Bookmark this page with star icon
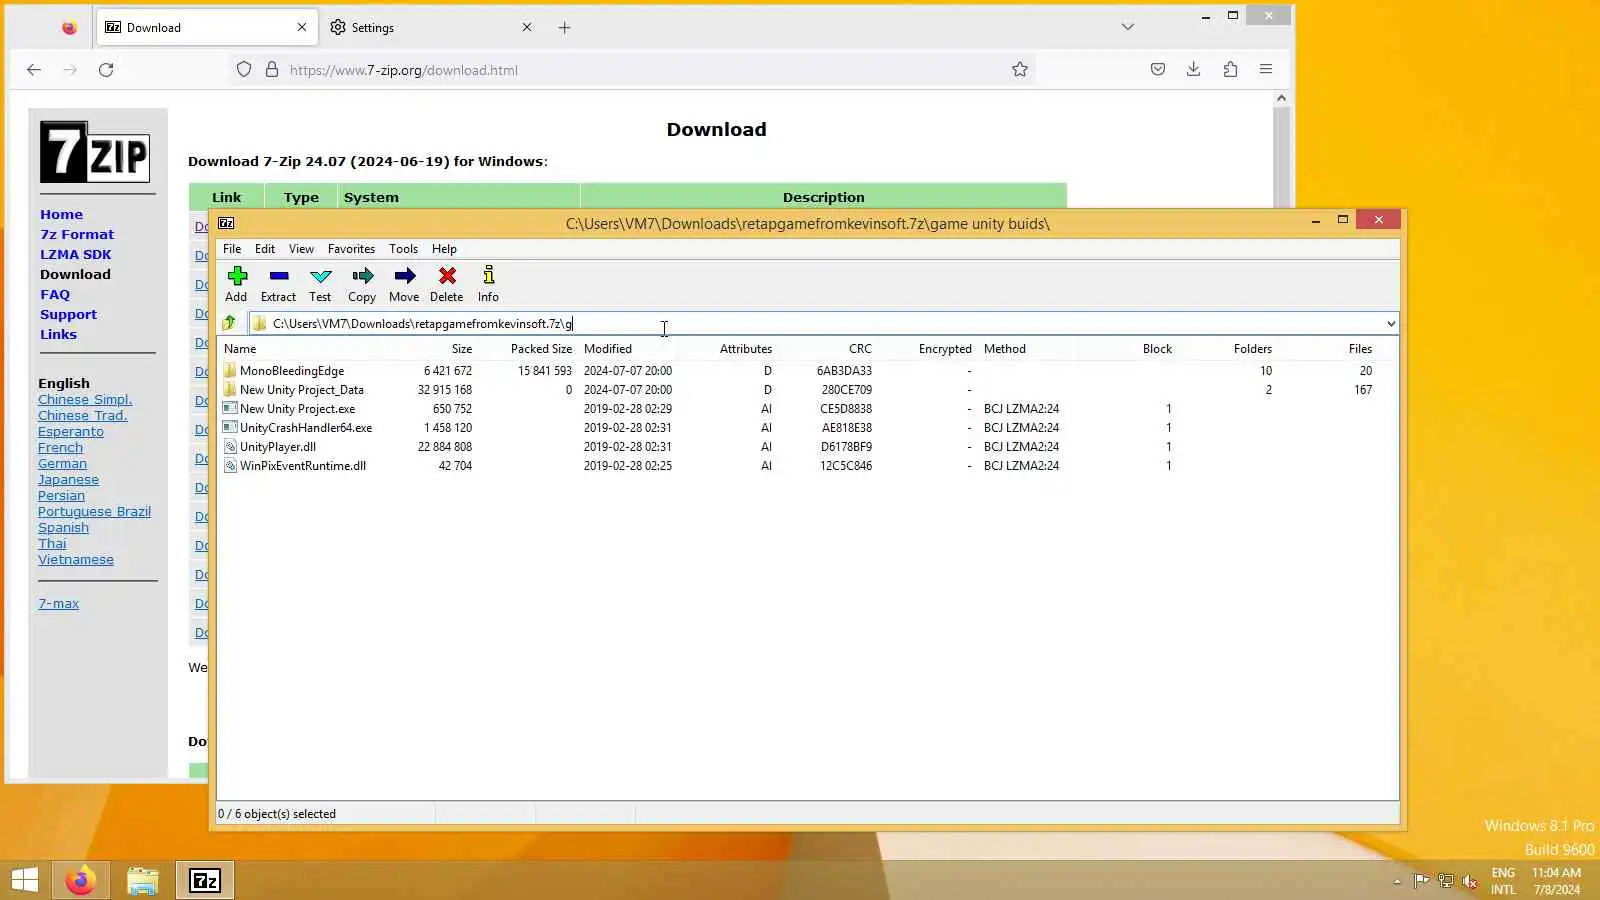This screenshot has width=1600, height=900. 1020,70
